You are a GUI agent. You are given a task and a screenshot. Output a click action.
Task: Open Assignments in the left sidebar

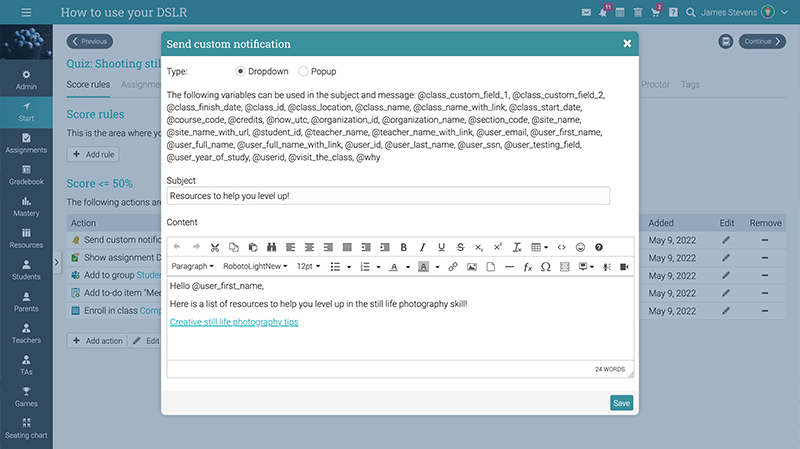tap(26, 143)
